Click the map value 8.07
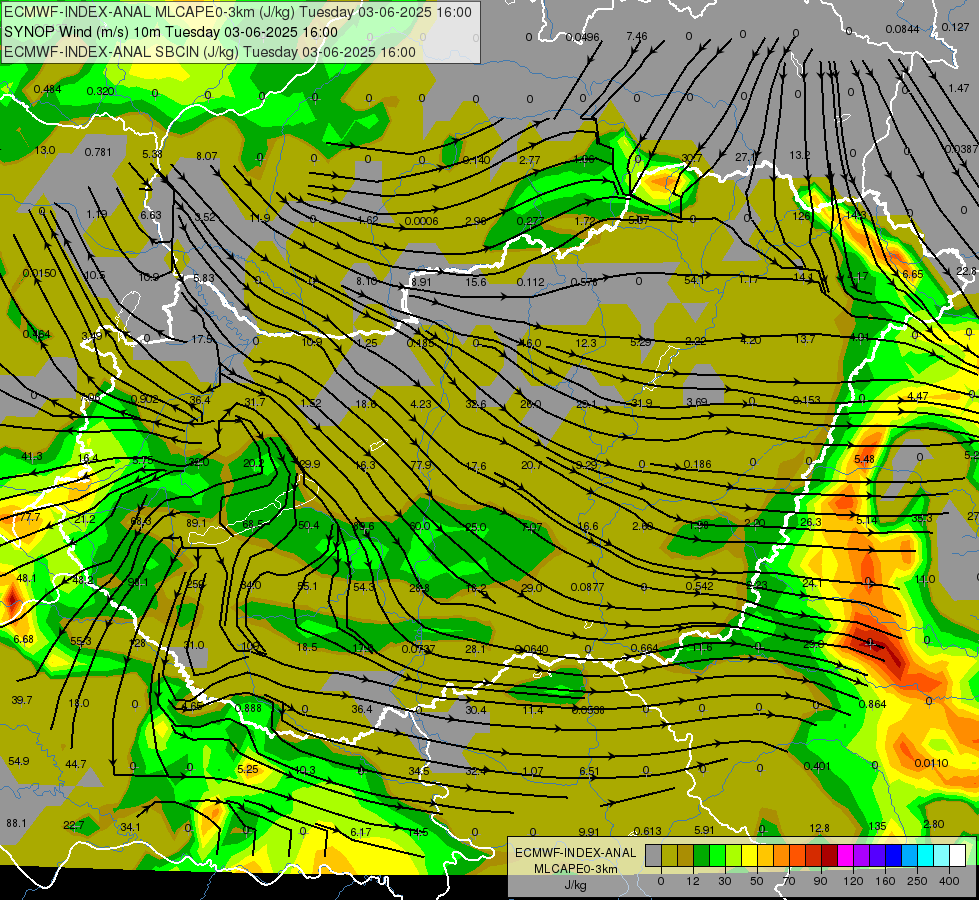This screenshot has height=900, width=979. pos(207,156)
